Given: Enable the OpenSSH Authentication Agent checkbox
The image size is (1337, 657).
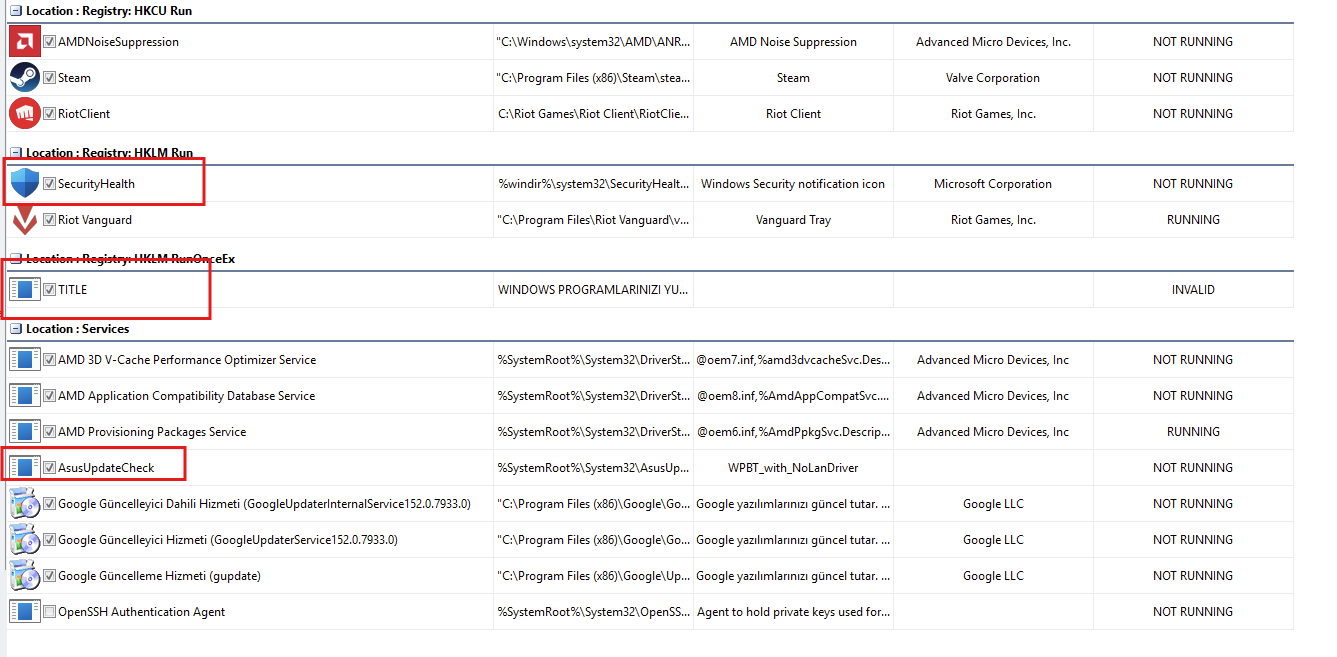Looking at the screenshot, I should tap(49, 612).
